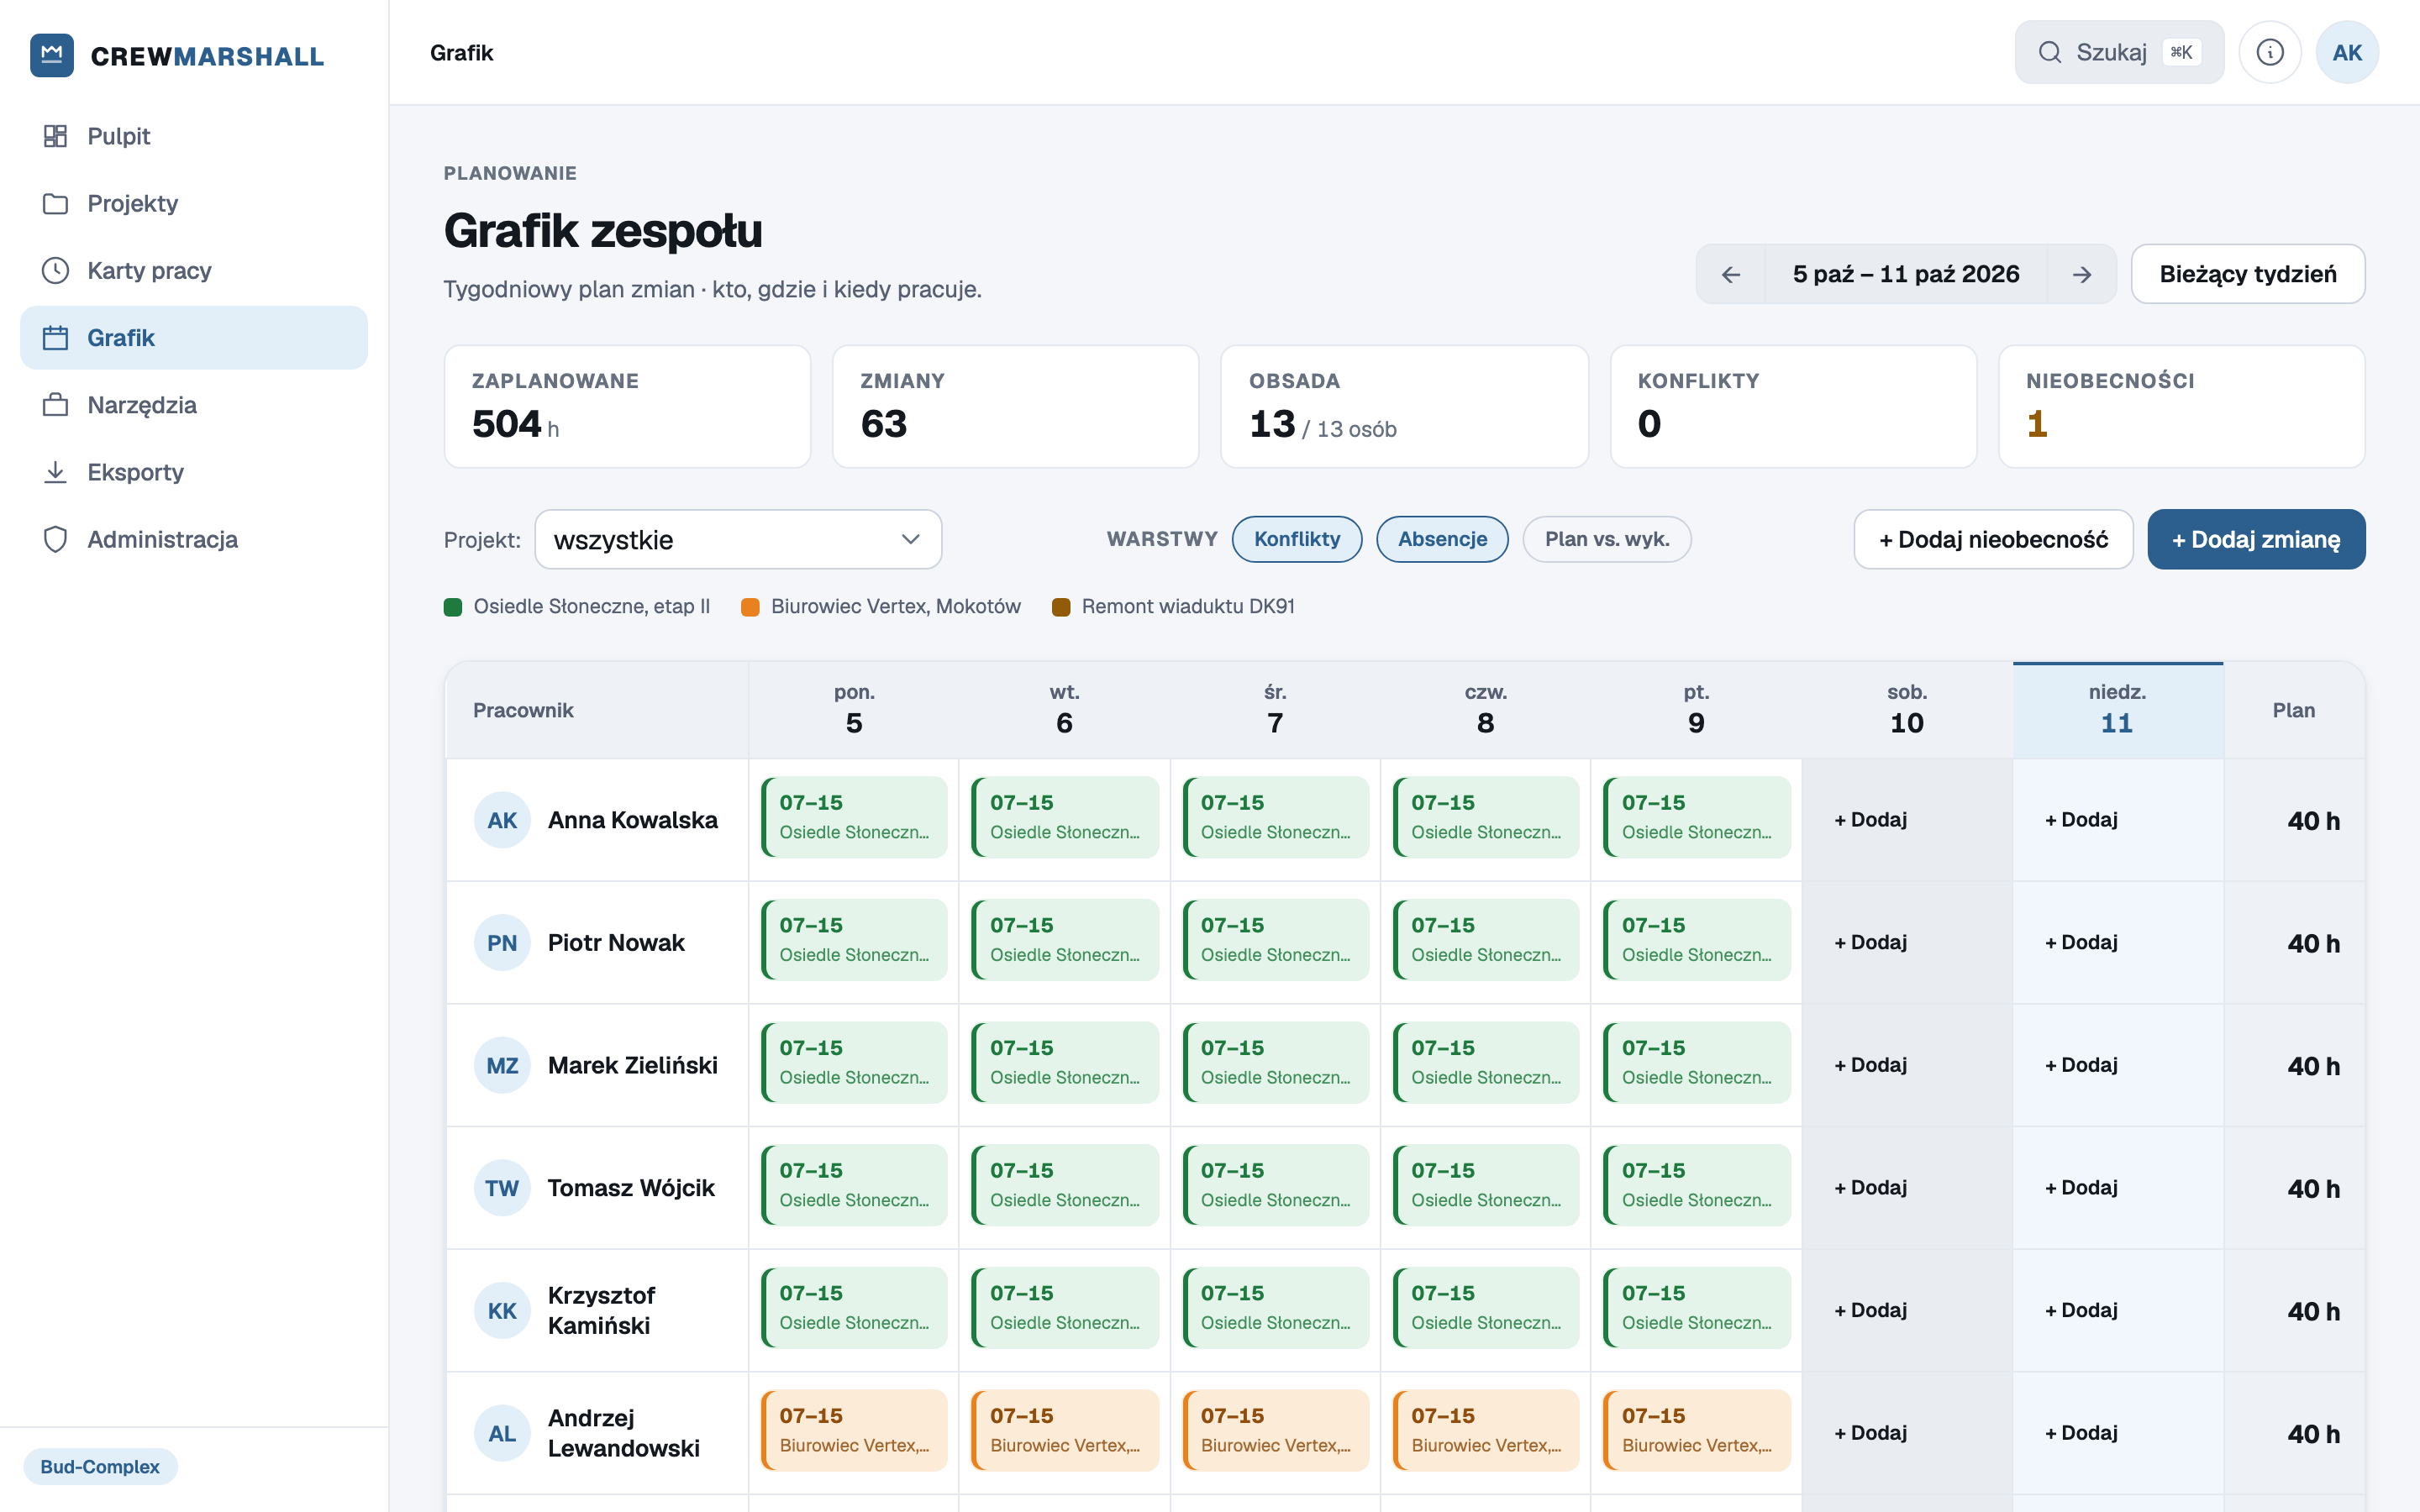Click the Bud-Complex company badge
Screen dimensions: 2420x1512
point(100,1466)
